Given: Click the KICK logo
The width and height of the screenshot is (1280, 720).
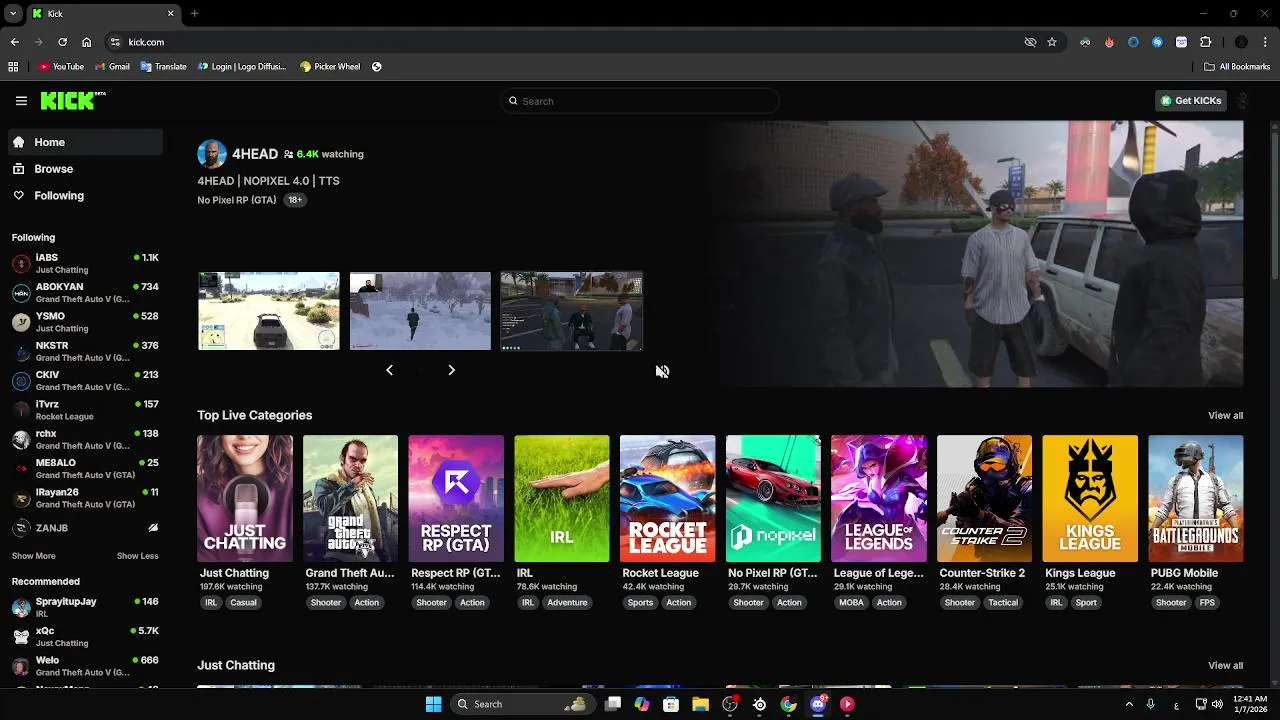Looking at the screenshot, I should point(71,100).
